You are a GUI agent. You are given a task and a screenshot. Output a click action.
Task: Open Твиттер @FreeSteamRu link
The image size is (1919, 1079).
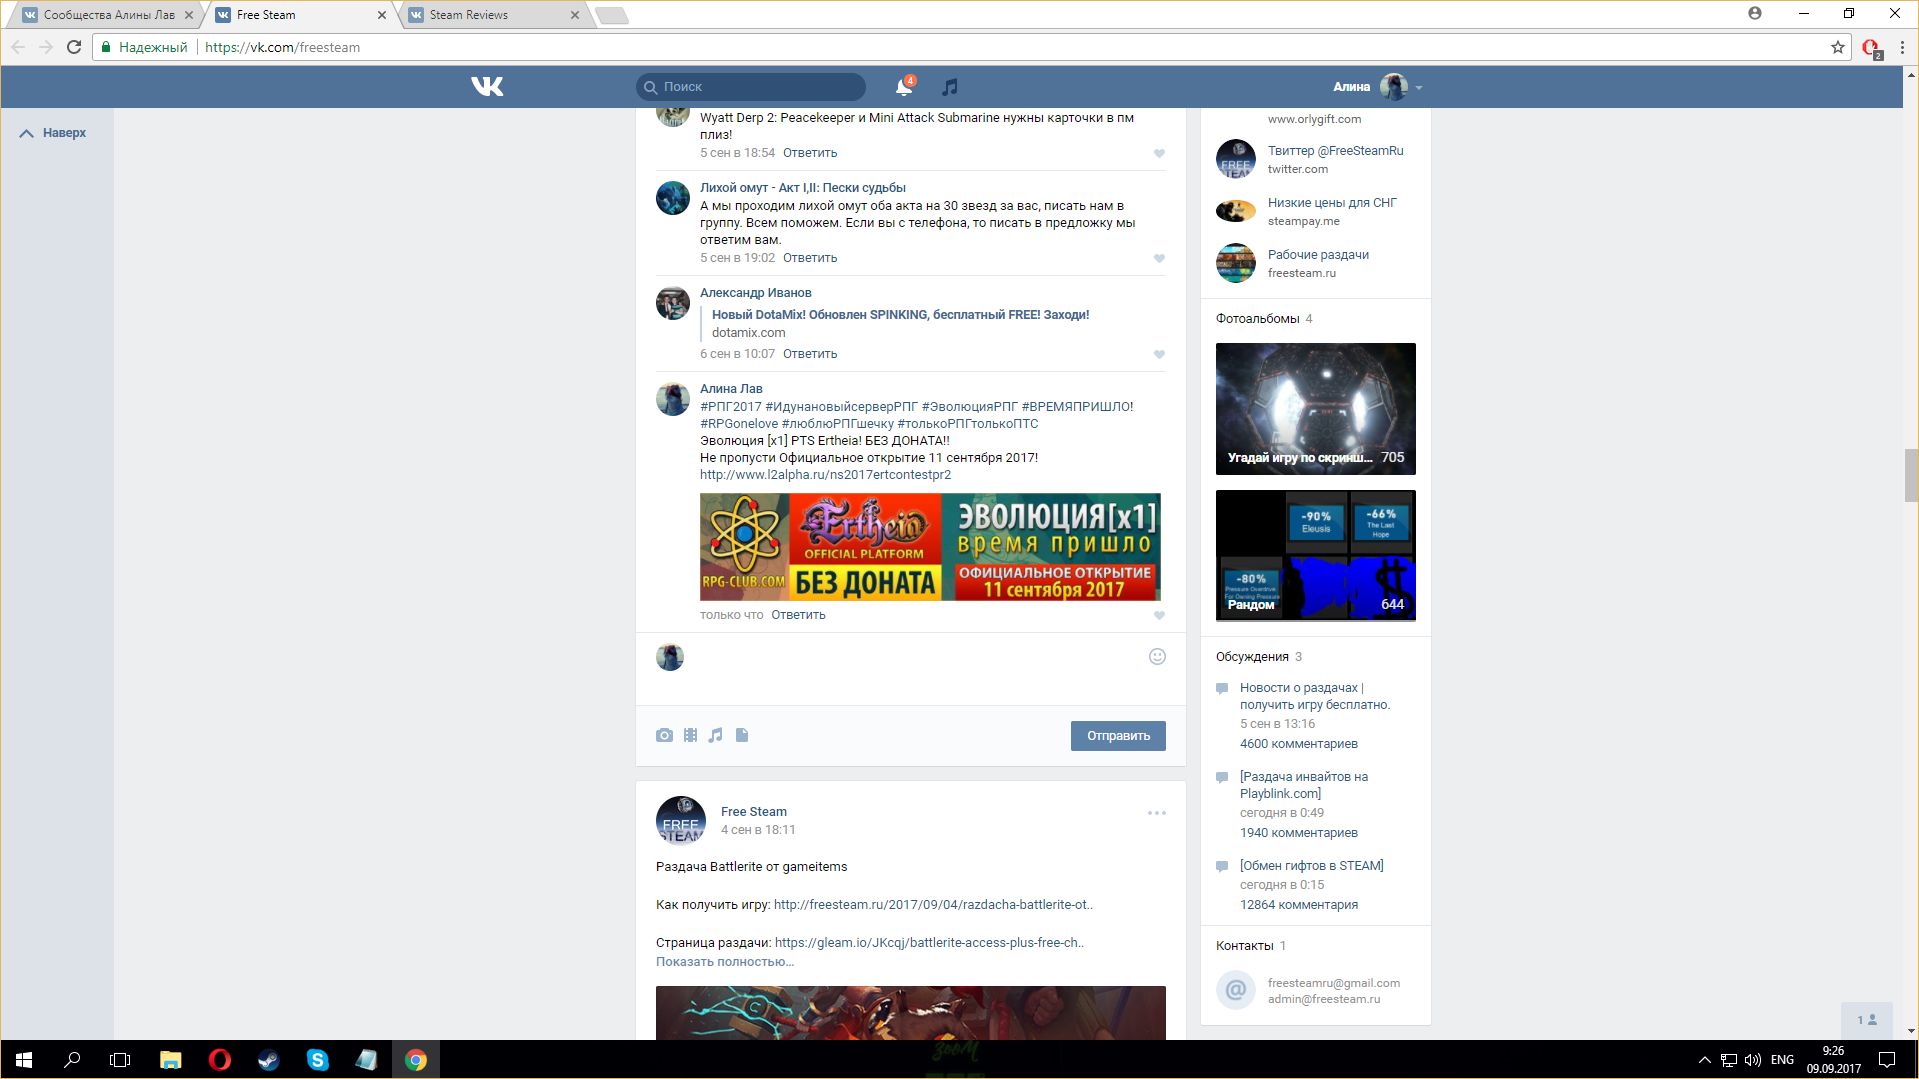tap(1335, 151)
